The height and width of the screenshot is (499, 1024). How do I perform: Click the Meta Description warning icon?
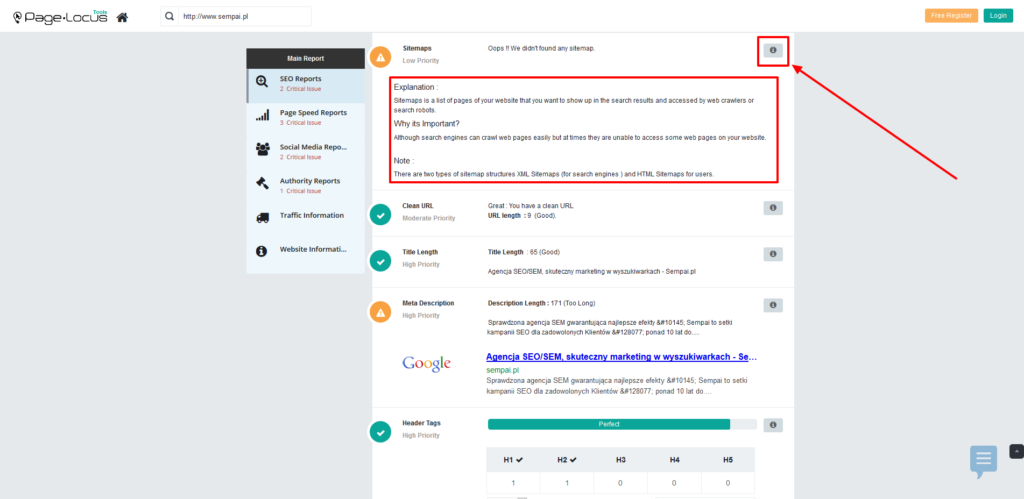(381, 312)
